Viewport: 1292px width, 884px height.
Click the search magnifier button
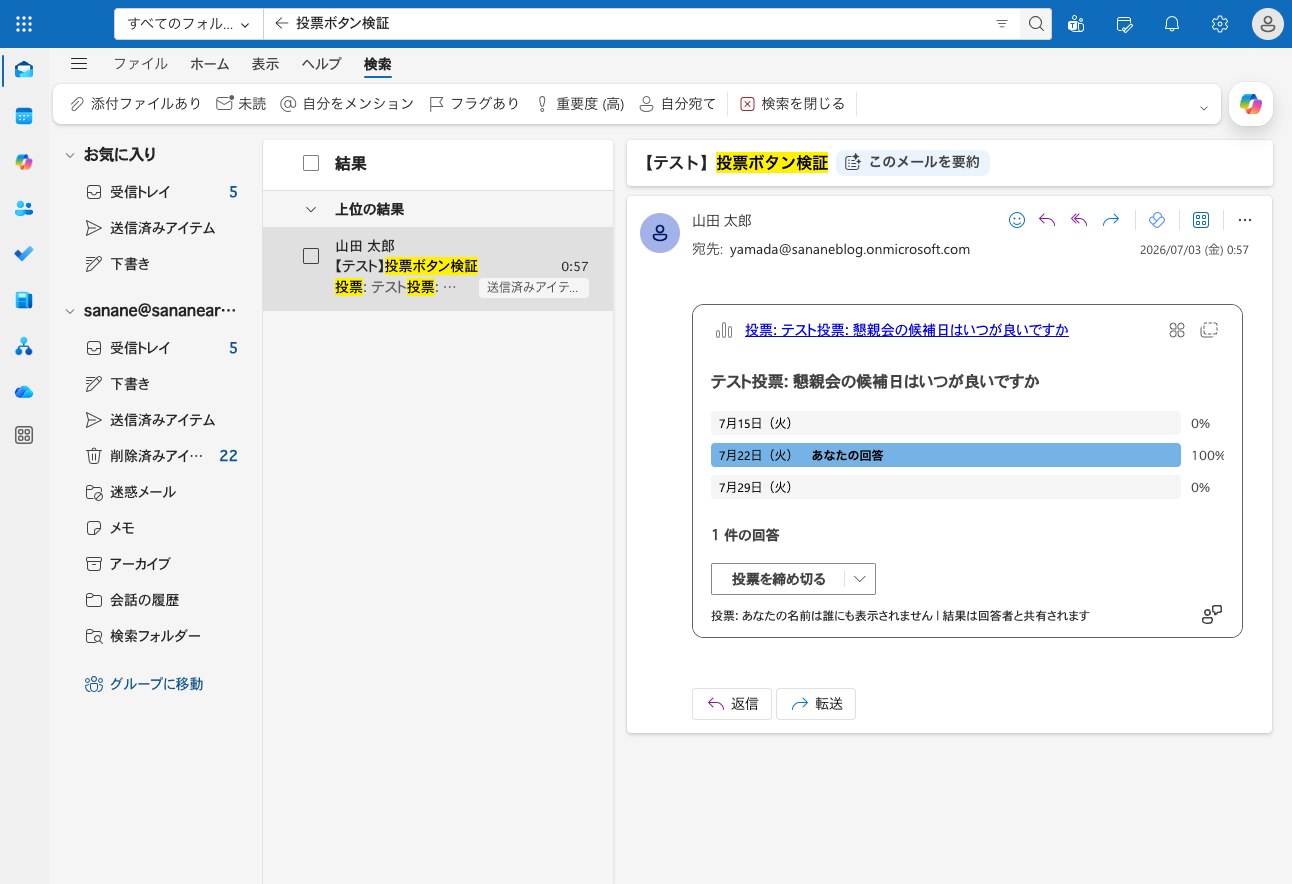tap(1036, 24)
